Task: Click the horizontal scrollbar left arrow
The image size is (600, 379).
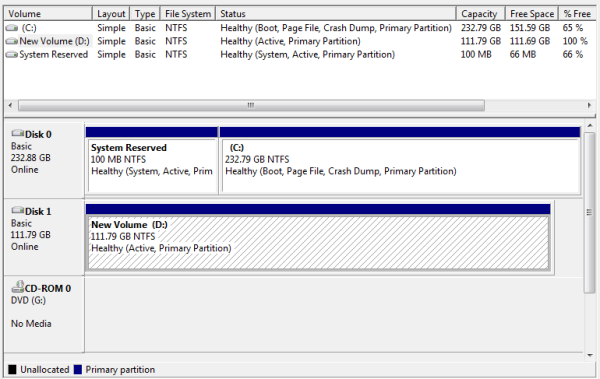Action: 10,105
